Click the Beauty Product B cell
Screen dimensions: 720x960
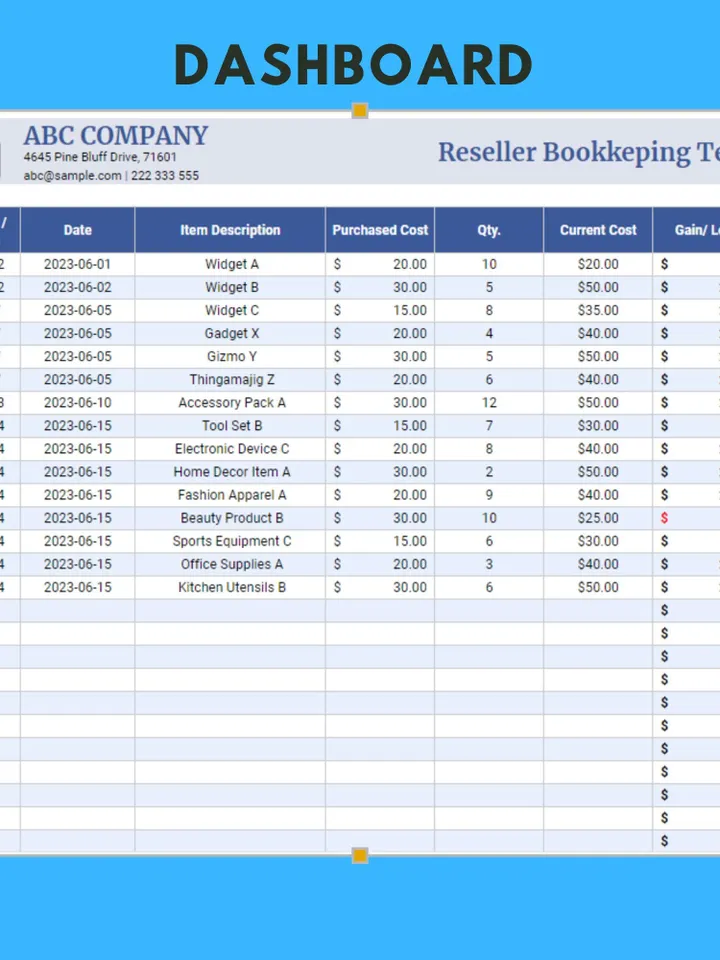231,518
